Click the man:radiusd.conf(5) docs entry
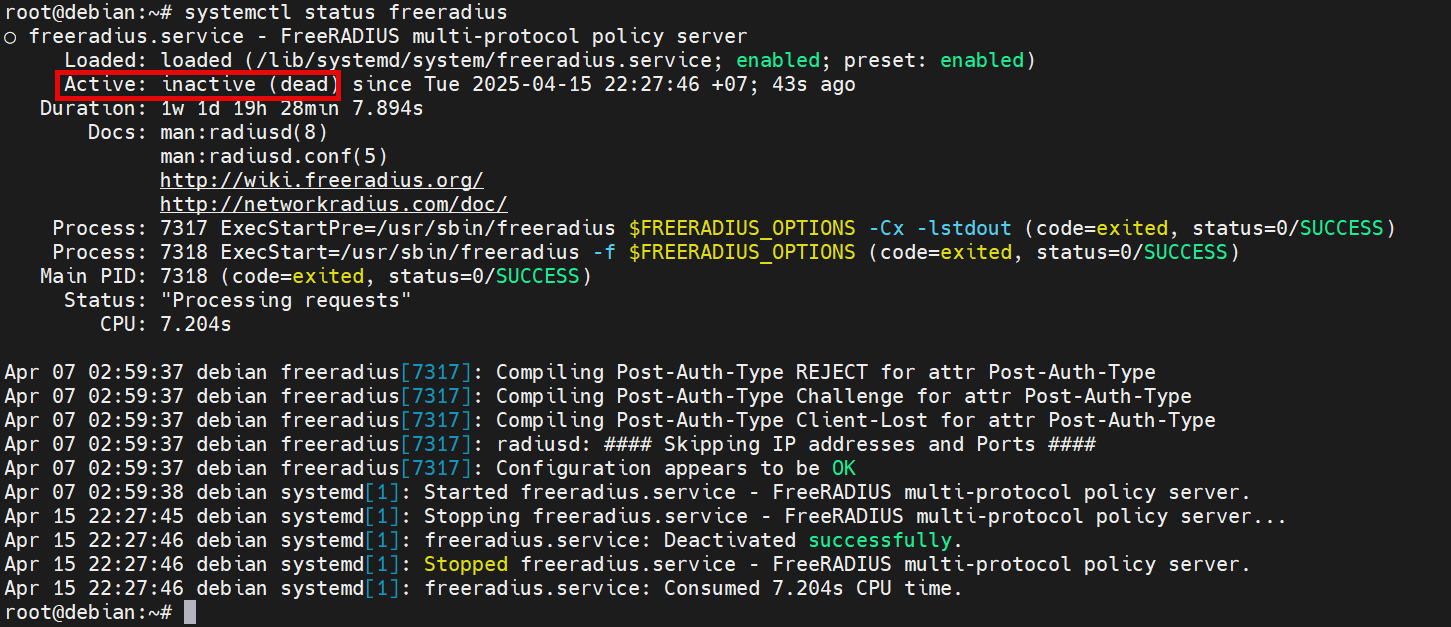Viewport: 1451px width, 627px height. pyautogui.click(x=274, y=157)
